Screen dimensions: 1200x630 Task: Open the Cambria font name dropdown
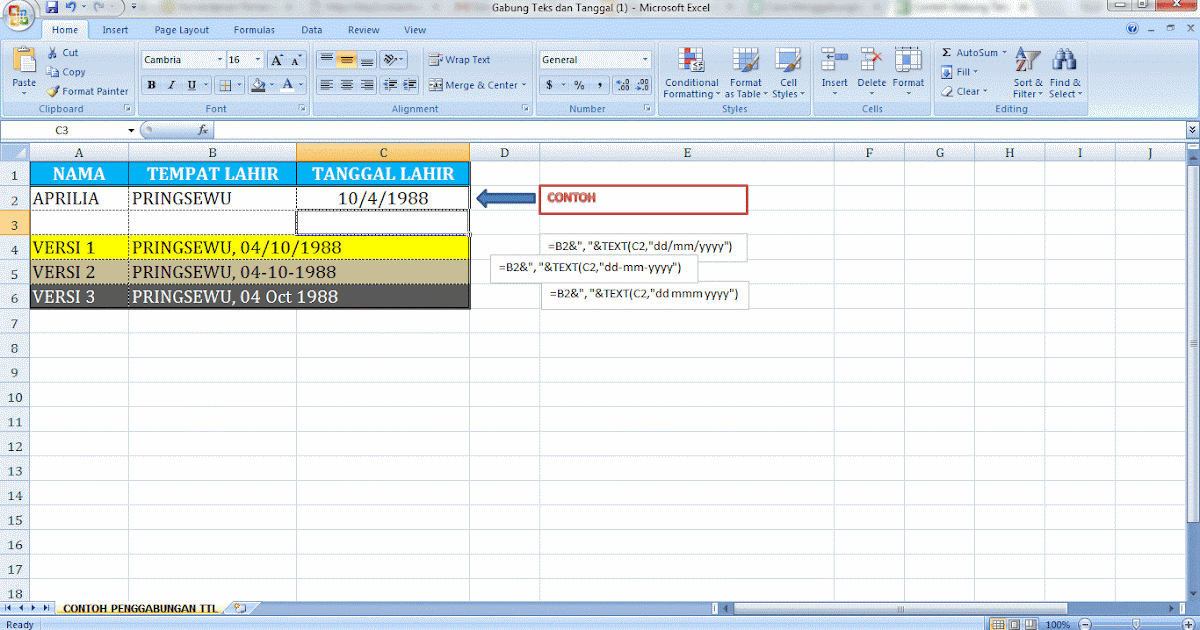click(218, 60)
